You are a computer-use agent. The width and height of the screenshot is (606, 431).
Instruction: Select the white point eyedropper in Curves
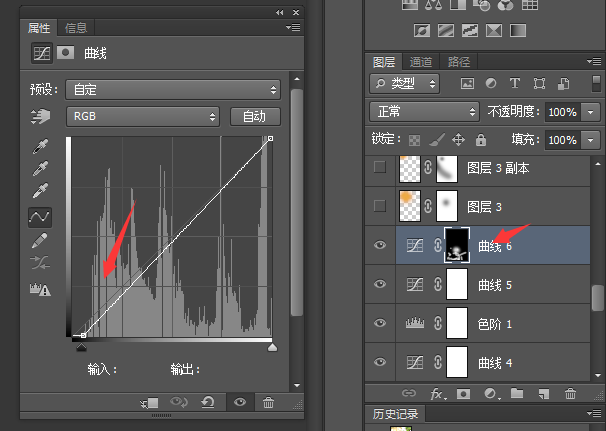(40, 190)
